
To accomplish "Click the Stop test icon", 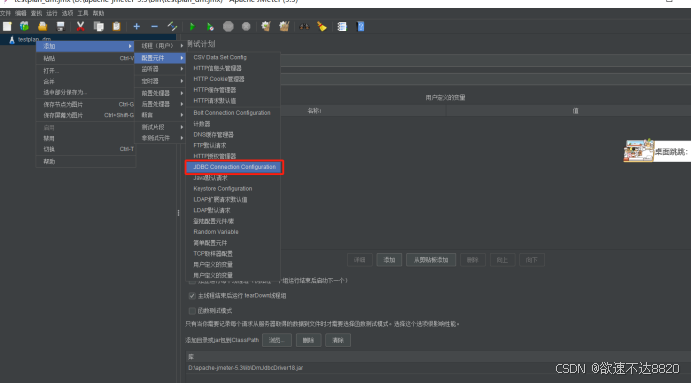I will 228,26.
